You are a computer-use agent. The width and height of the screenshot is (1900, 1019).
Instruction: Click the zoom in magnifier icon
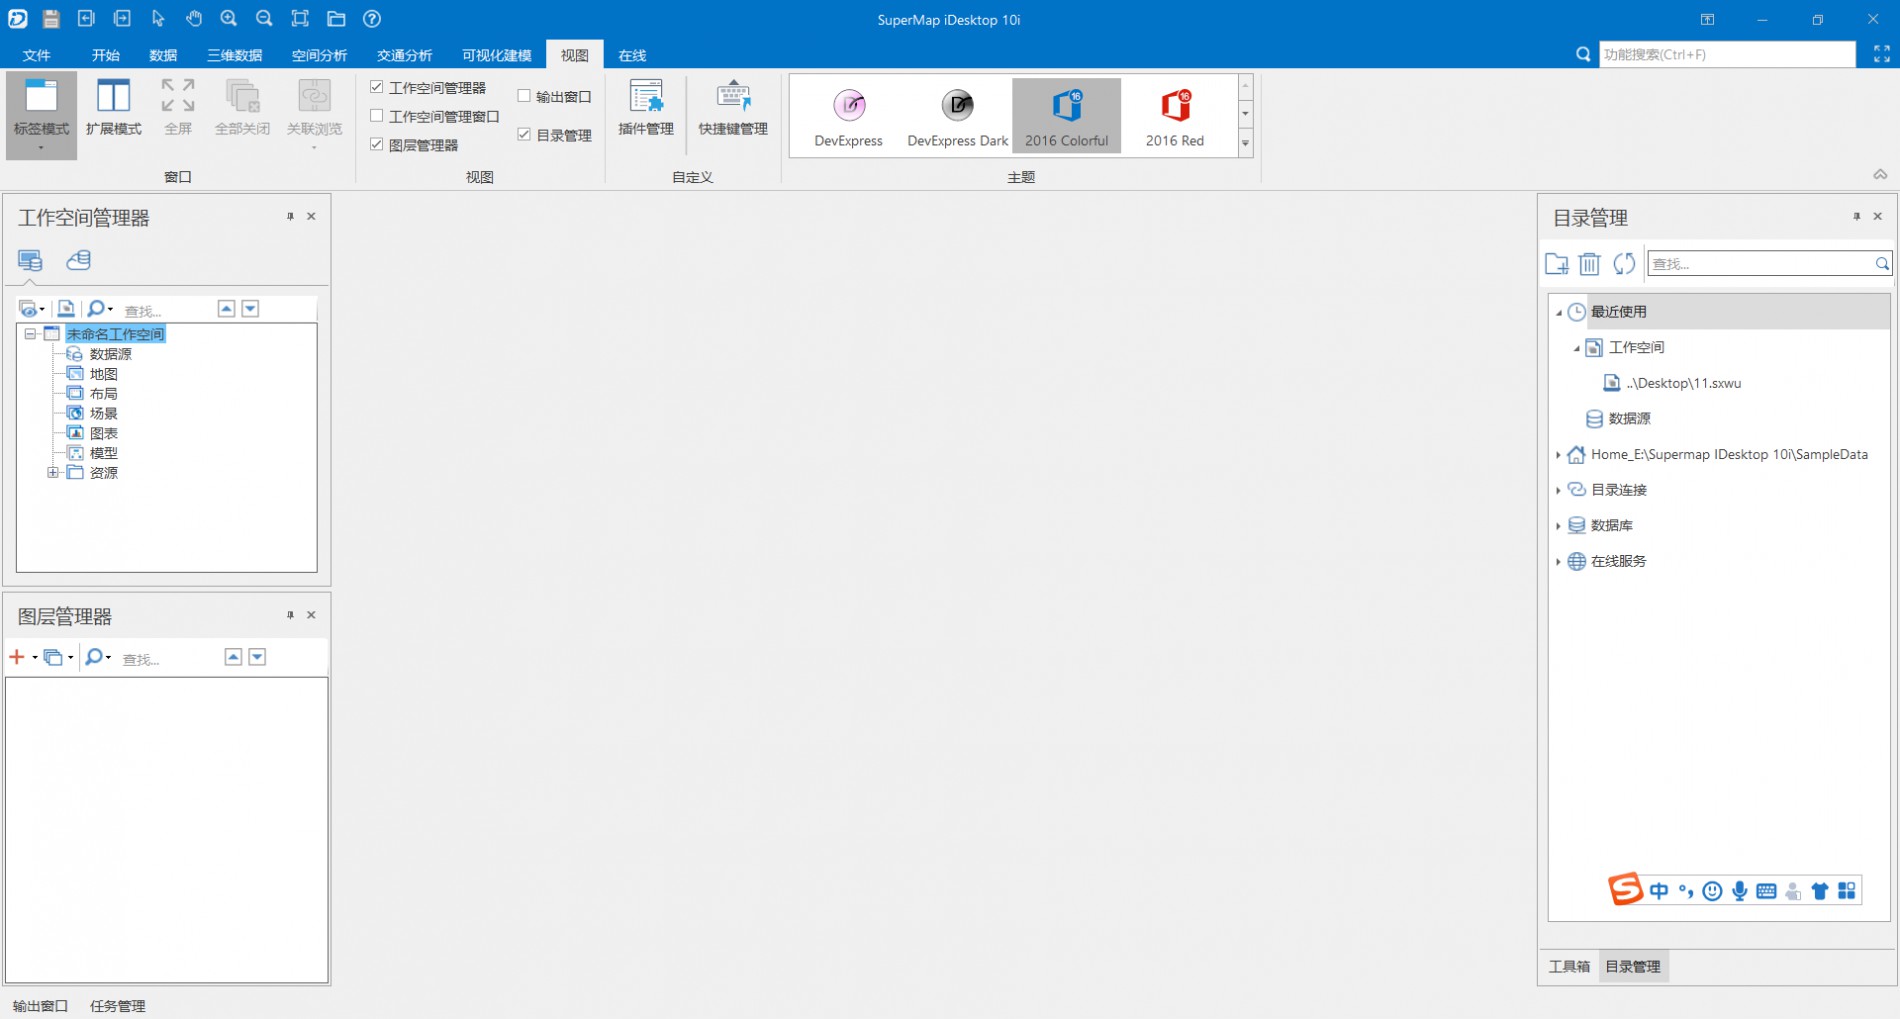tap(229, 19)
